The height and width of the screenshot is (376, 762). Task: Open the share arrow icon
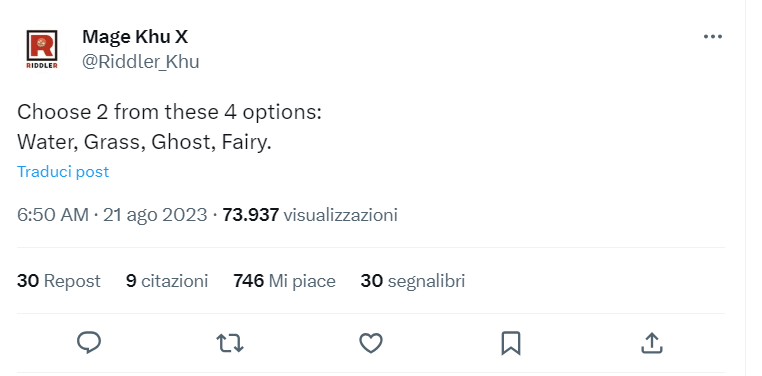coord(652,343)
